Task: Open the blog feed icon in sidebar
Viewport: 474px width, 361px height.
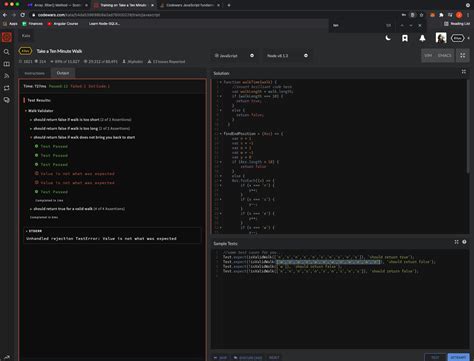Action: click(x=6, y=76)
